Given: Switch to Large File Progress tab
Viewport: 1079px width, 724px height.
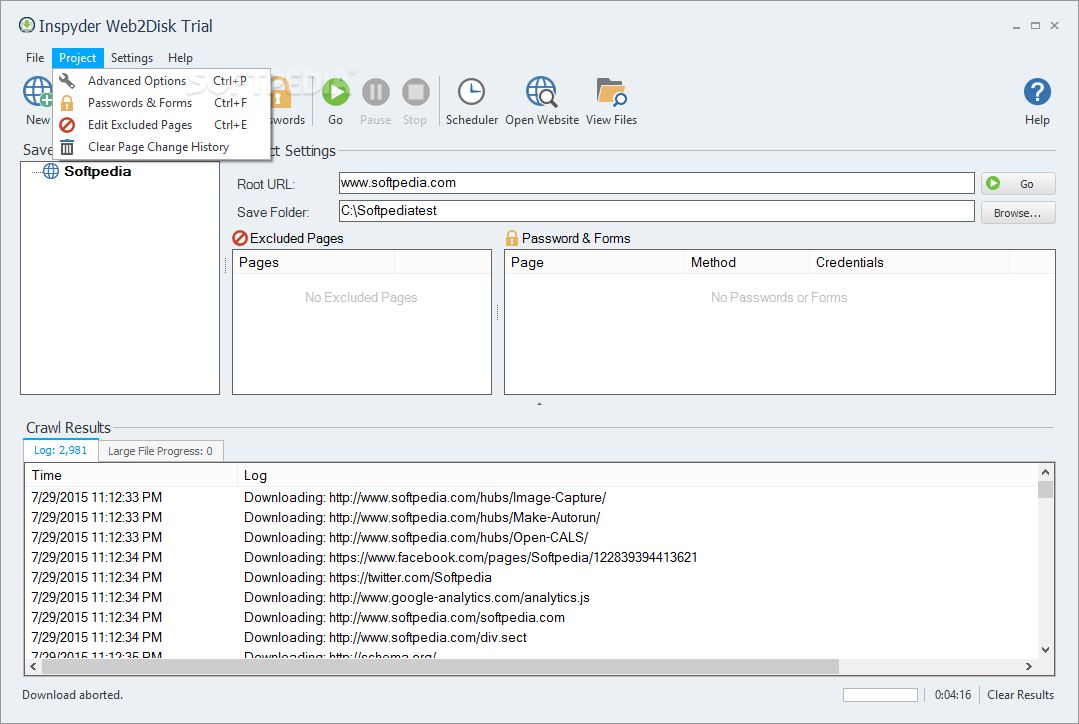Looking at the screenshot, I should coord(160,451).
